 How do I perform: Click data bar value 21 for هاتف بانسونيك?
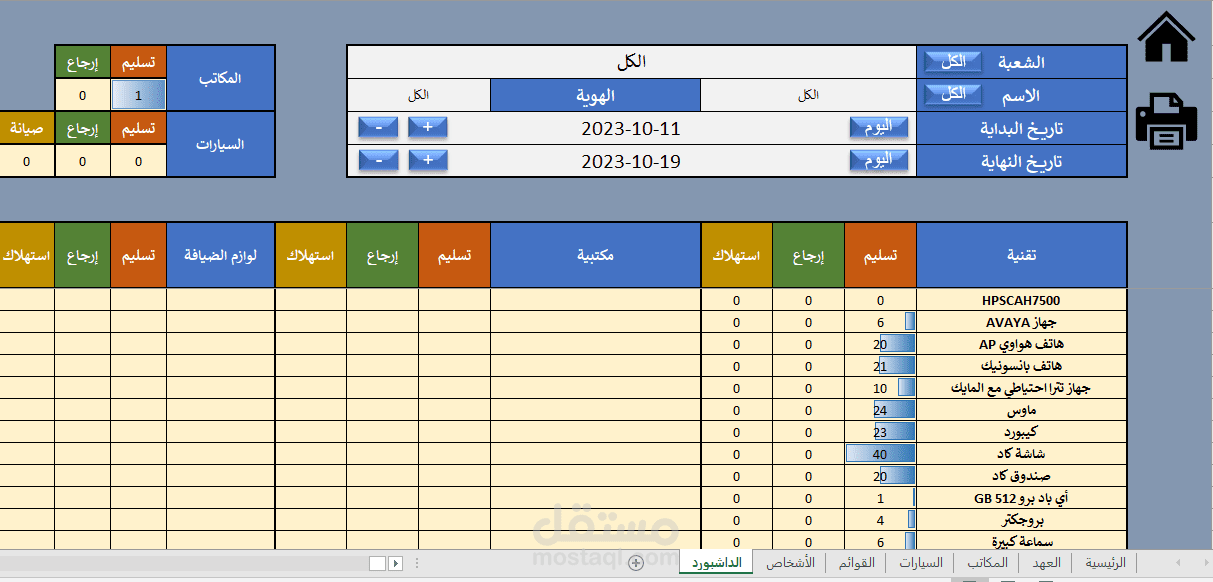pyautogui.click(x=880, y=366)
